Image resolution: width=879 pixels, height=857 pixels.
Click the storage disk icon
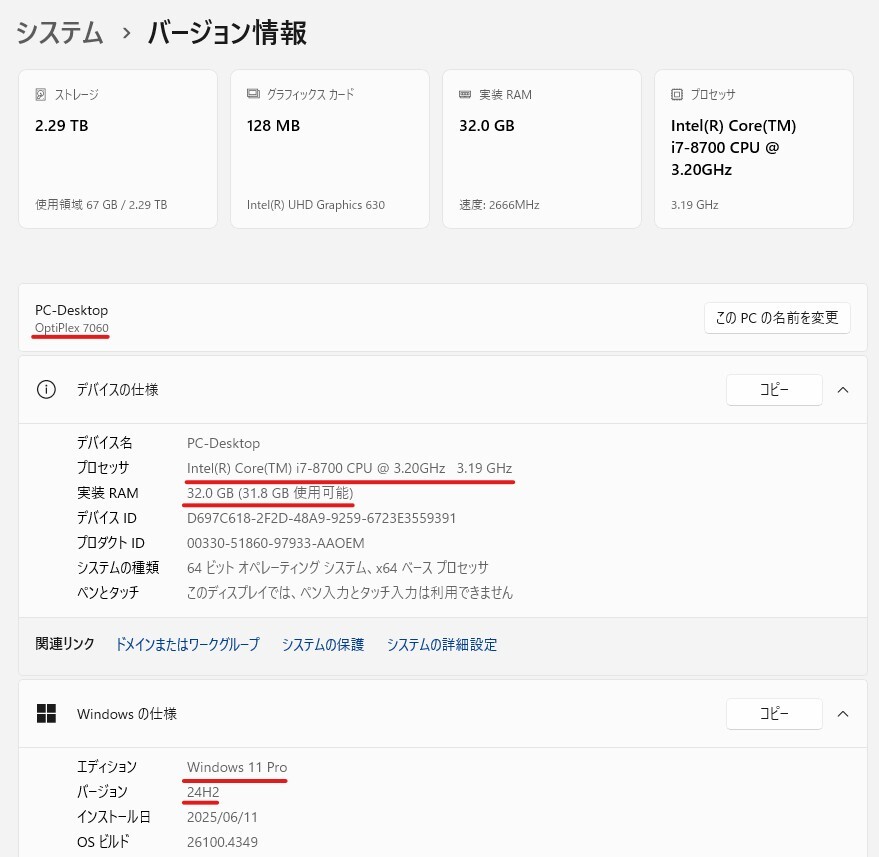41,94
